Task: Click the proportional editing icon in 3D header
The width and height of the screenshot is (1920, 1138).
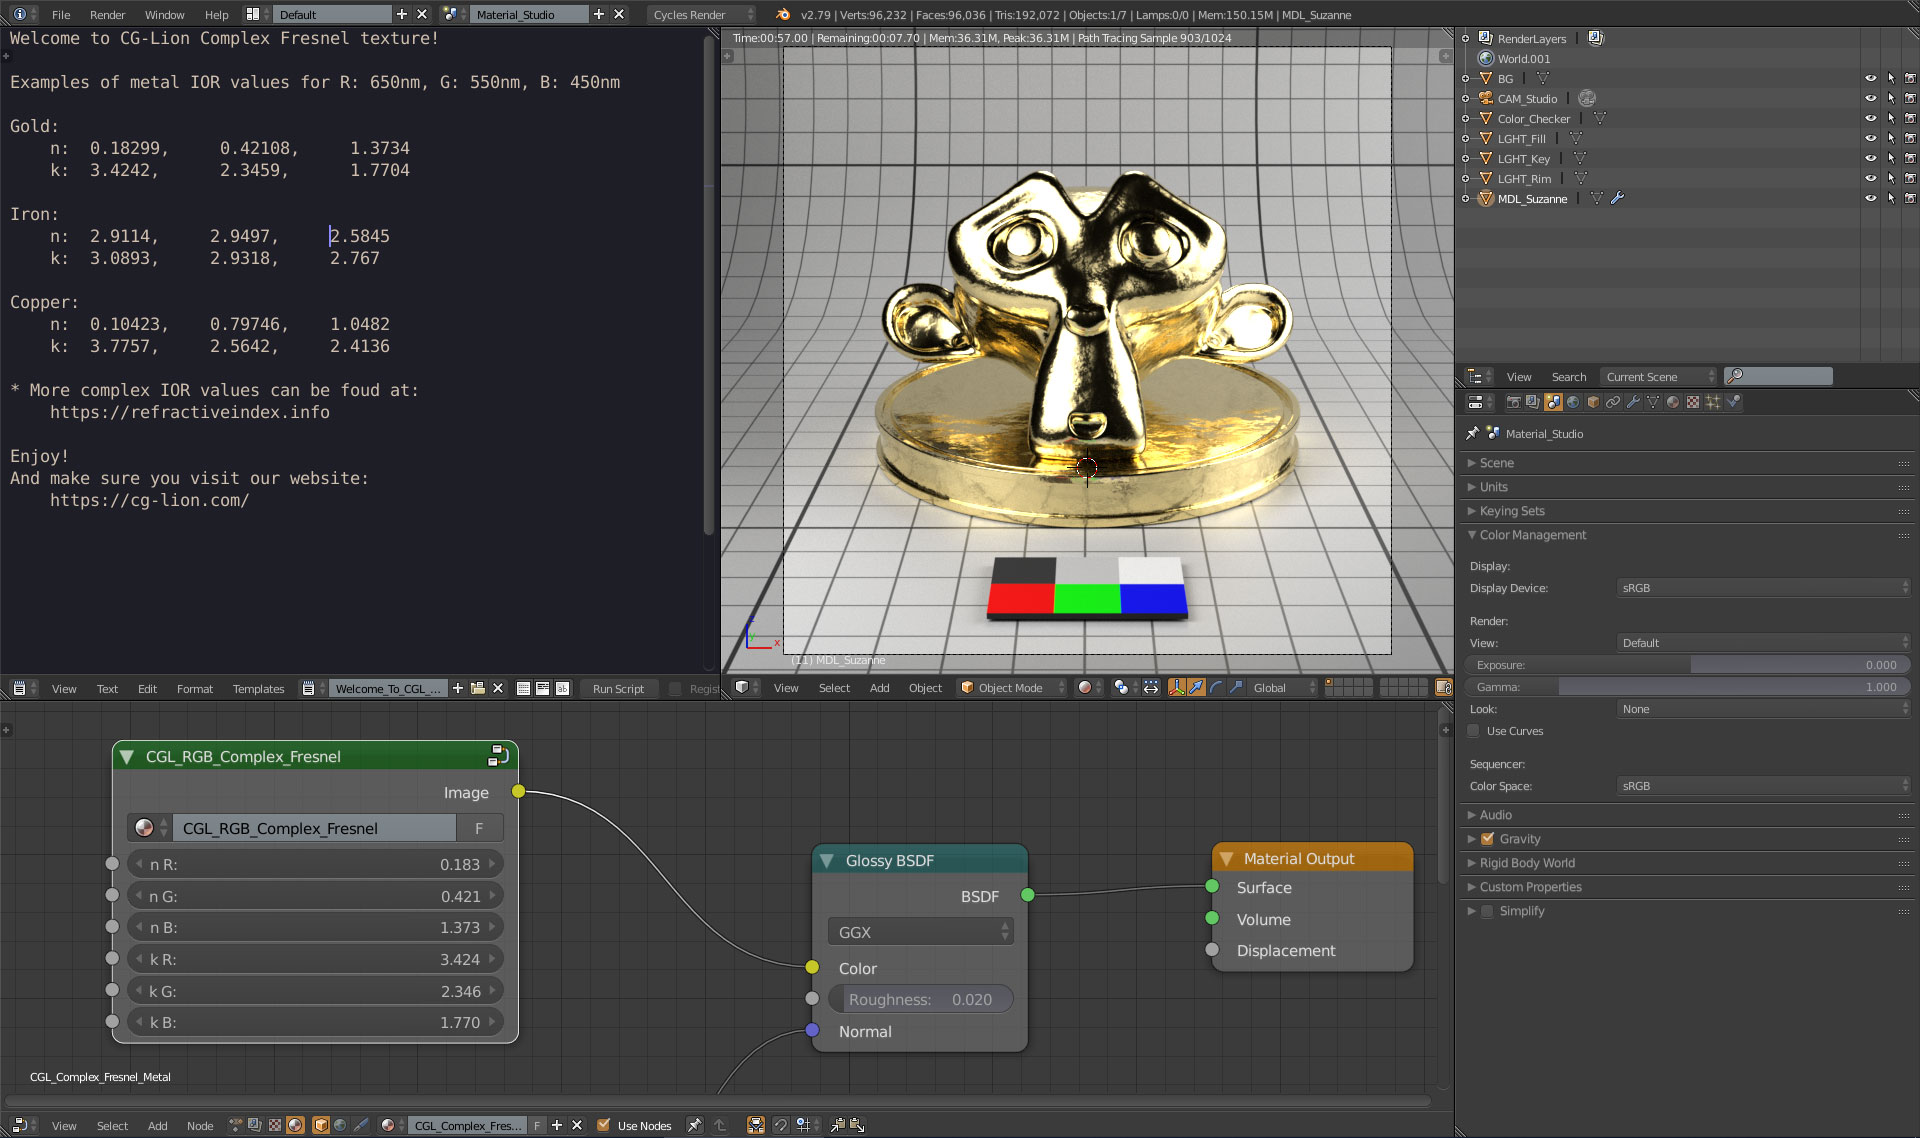Action: coord(1151,688)
